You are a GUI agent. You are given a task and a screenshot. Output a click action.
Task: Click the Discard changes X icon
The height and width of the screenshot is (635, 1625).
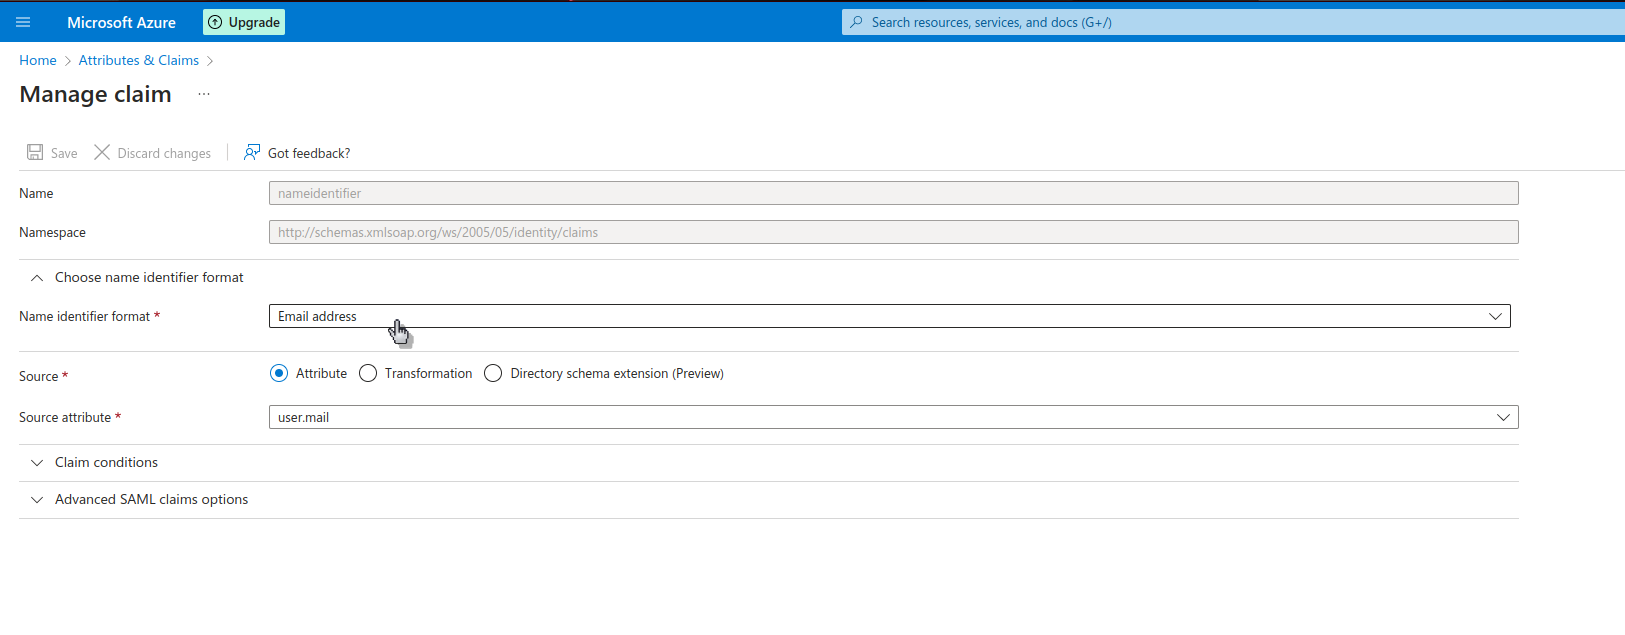point(102,152)
